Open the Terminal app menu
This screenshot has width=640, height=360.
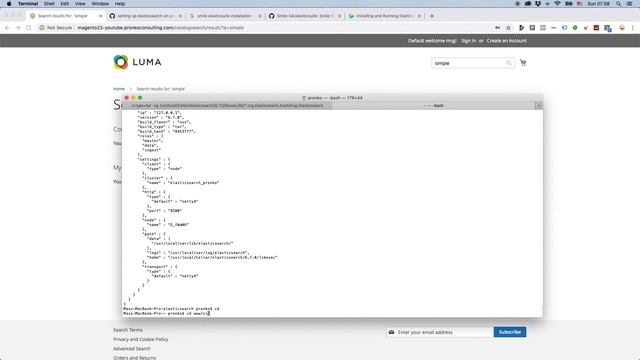pos(28,4)
